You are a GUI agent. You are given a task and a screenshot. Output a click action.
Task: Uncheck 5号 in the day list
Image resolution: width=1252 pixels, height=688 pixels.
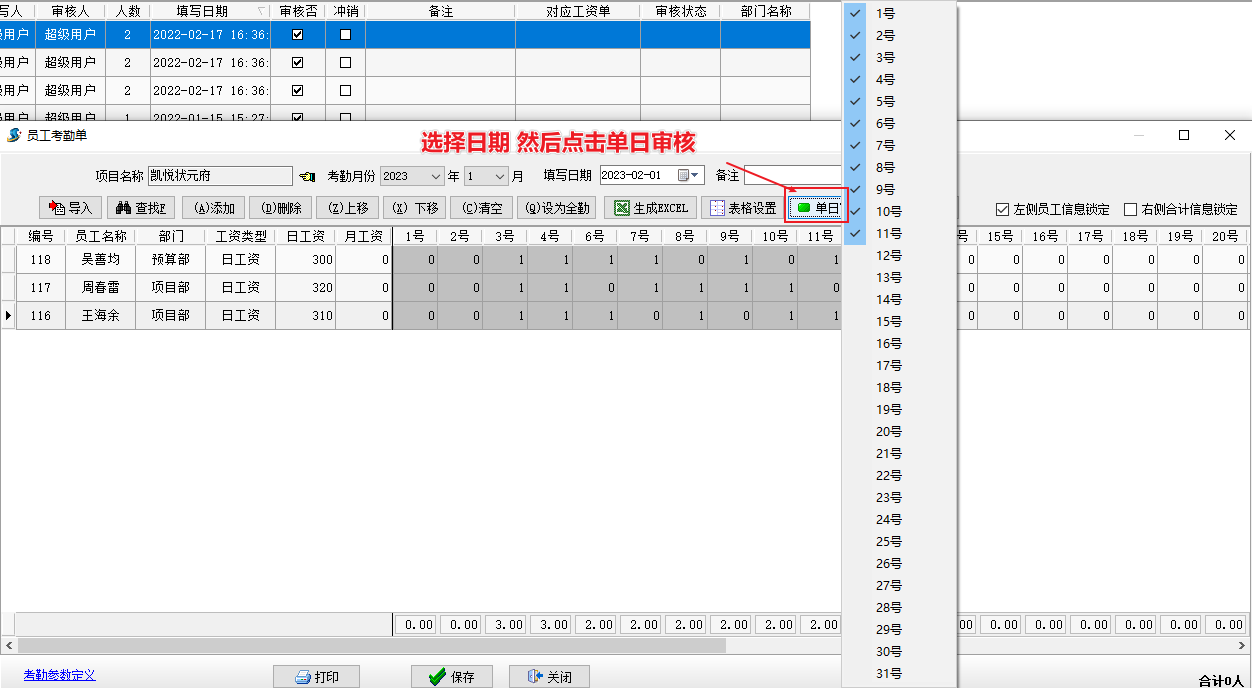tap(886, 102)
